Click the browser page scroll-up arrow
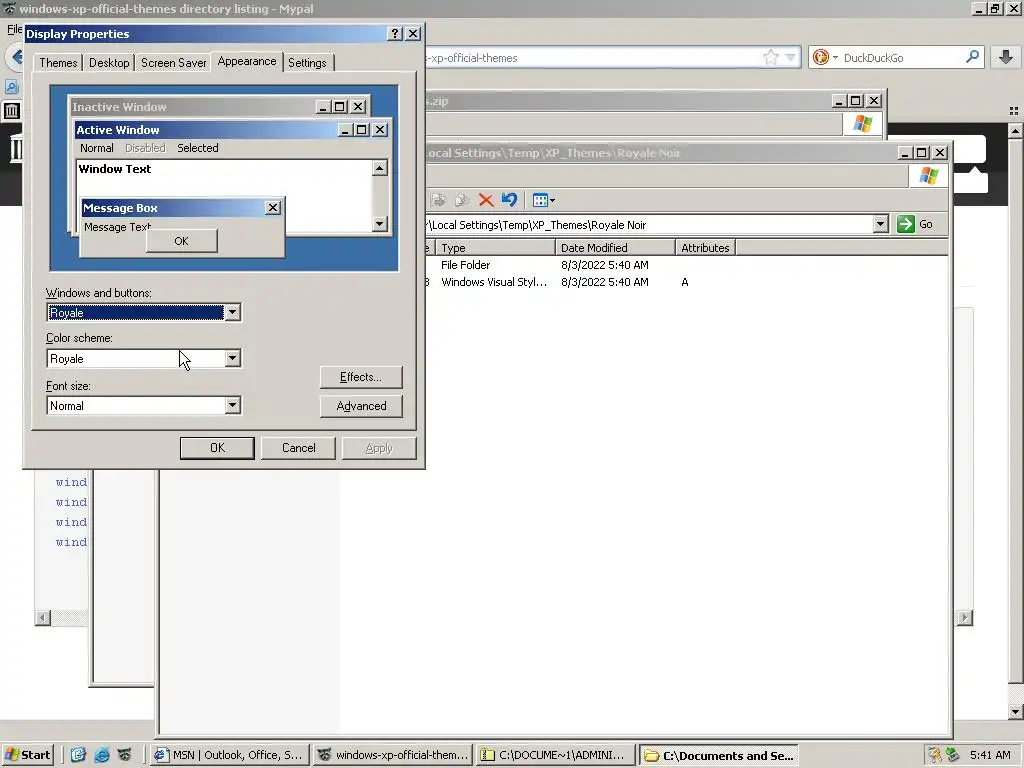 pos(1015,131)
